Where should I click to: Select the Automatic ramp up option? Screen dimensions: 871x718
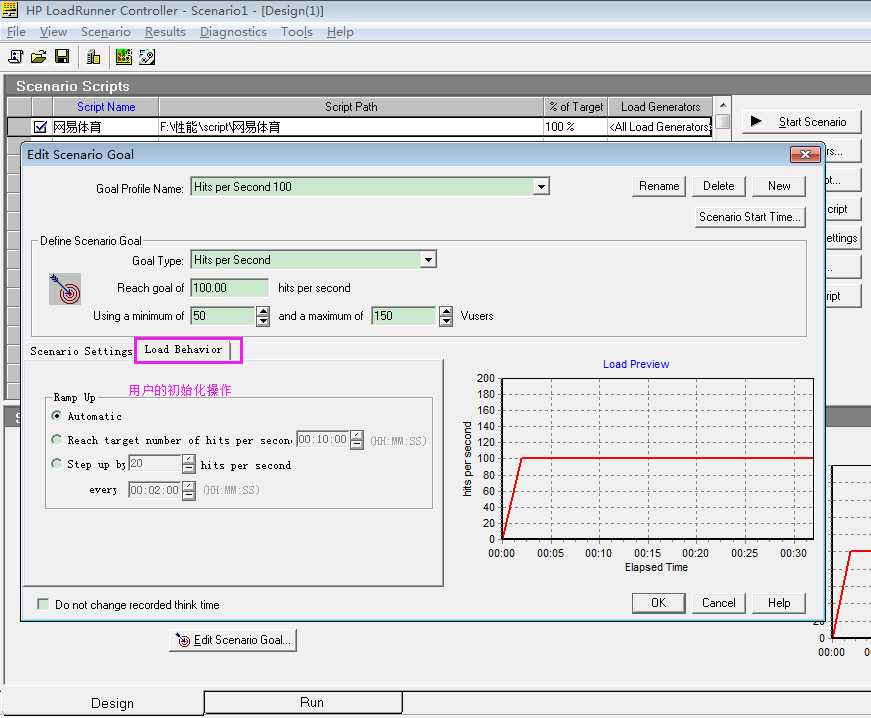[x=56, y=415]
